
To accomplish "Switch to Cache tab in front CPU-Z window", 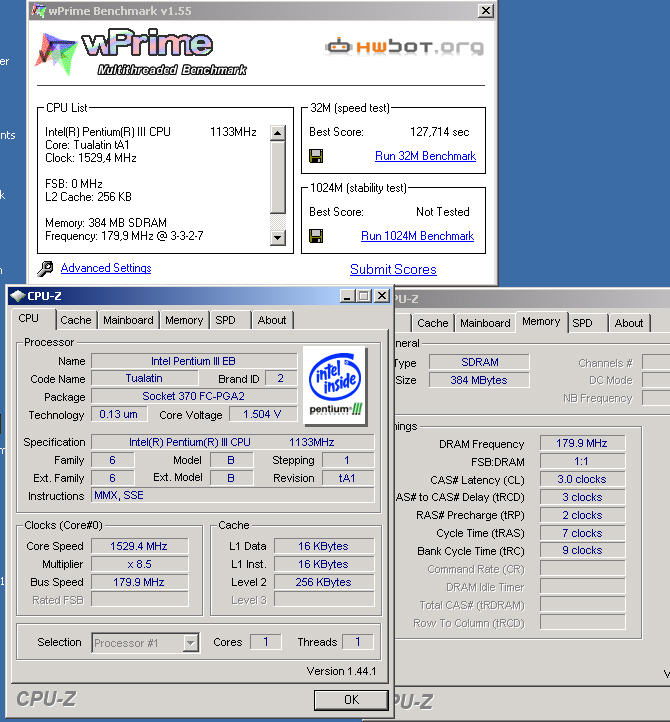I will [x=76, y=320].
